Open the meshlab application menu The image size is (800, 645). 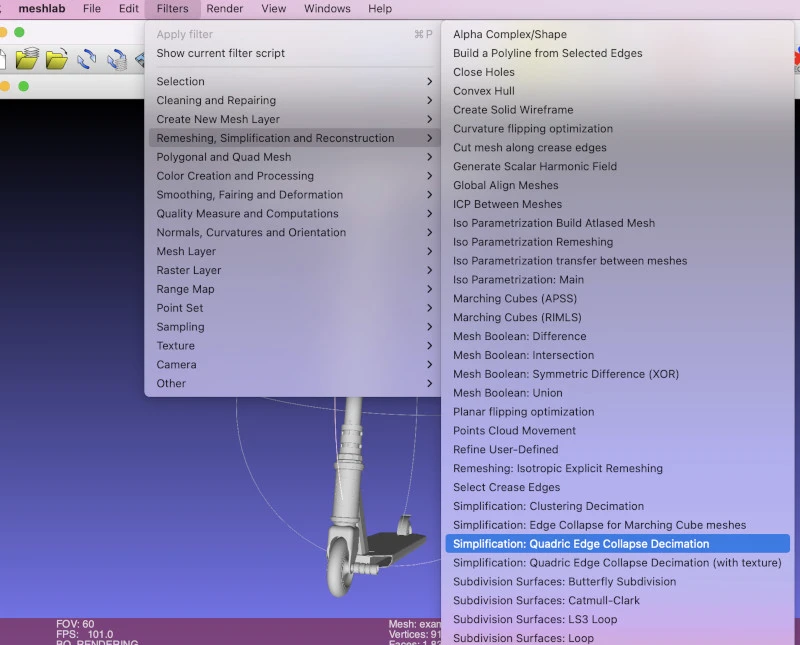[42, 9]
